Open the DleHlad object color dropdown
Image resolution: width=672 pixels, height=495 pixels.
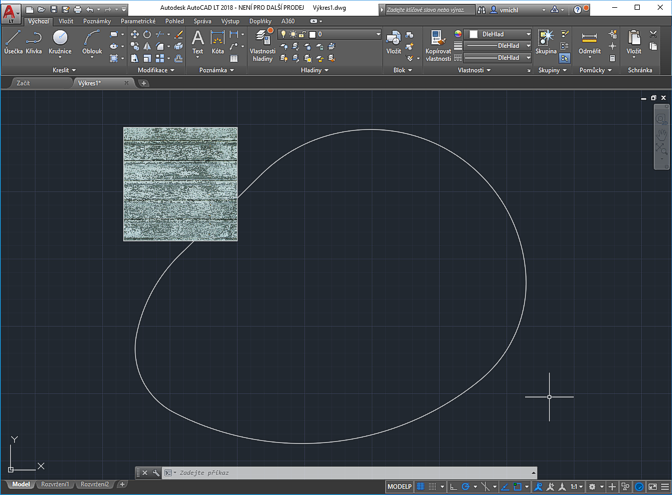pyautogui.click(x=500, y=34)
